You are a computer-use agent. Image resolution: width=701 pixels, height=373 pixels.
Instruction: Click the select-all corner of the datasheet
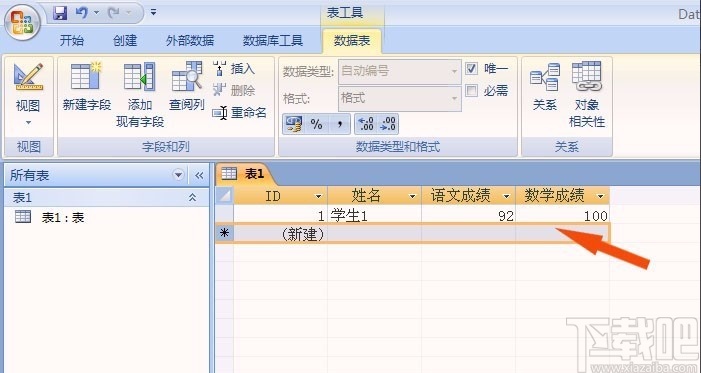[x=224, y=195]
